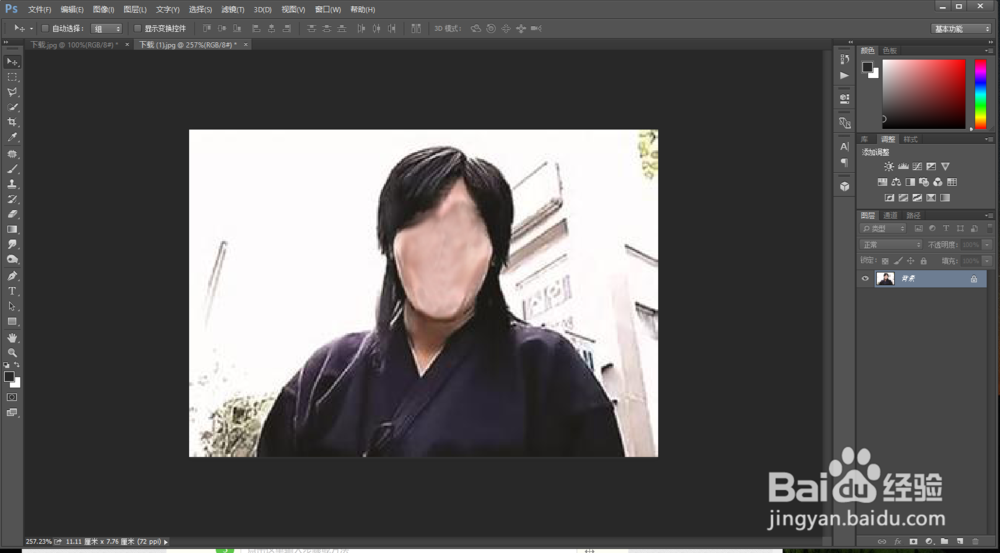
Task: Select the Zoom tool
Action: pos(12,353)
